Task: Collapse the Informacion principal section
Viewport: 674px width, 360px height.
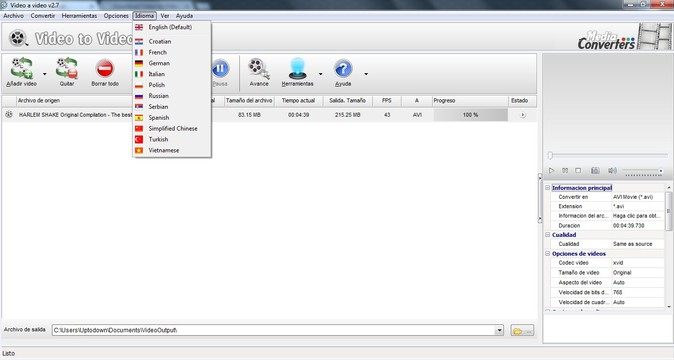Action: (548, 188)
